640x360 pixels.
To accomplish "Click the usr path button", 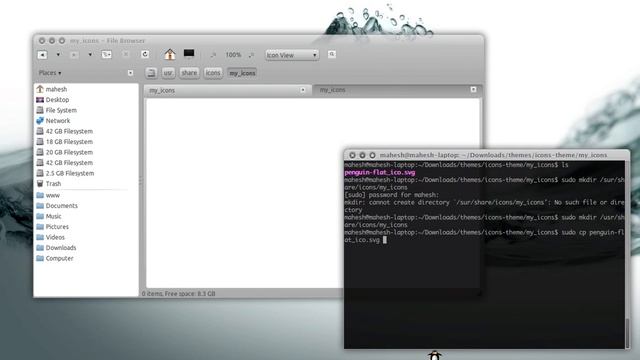I will (168, 73).
